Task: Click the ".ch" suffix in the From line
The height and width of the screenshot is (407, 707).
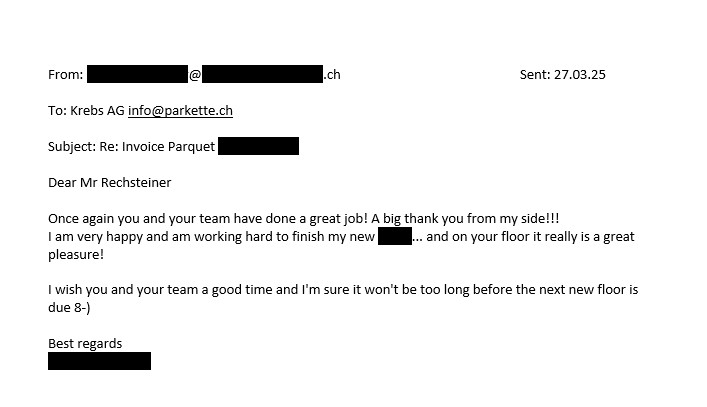Action: pos(332,74)
